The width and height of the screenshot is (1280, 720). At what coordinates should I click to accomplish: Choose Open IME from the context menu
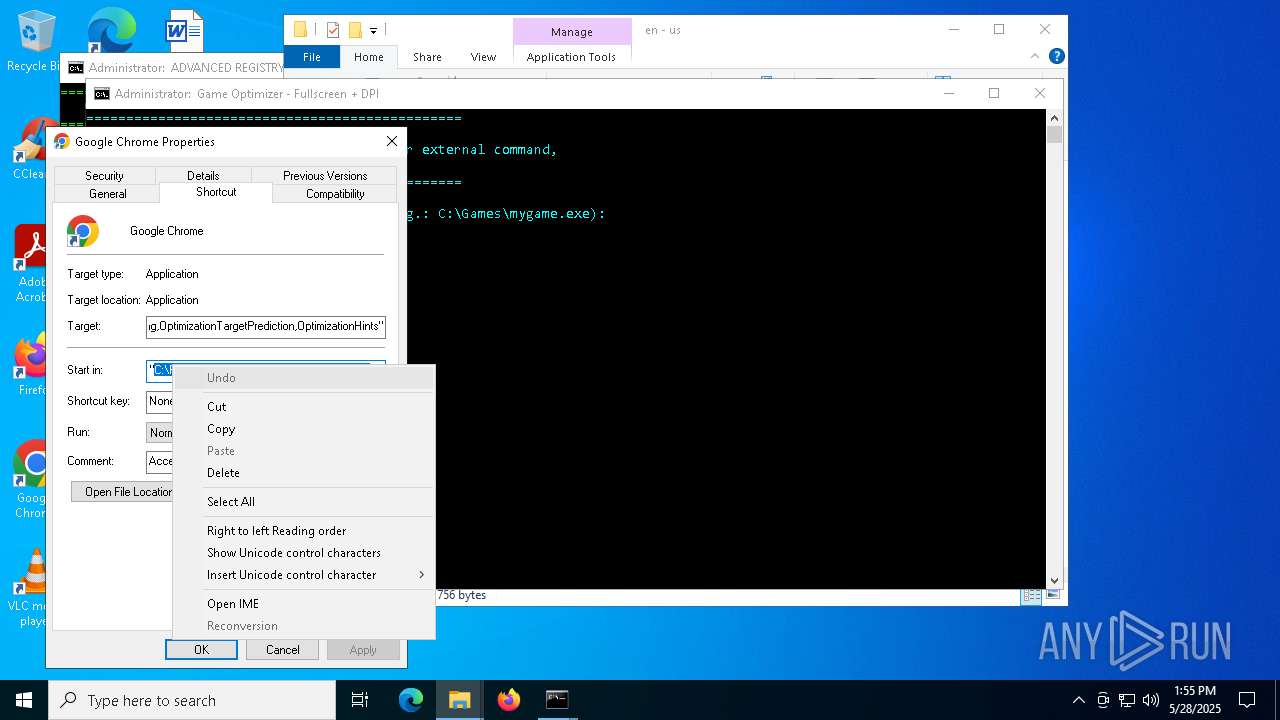coord(304,604)
